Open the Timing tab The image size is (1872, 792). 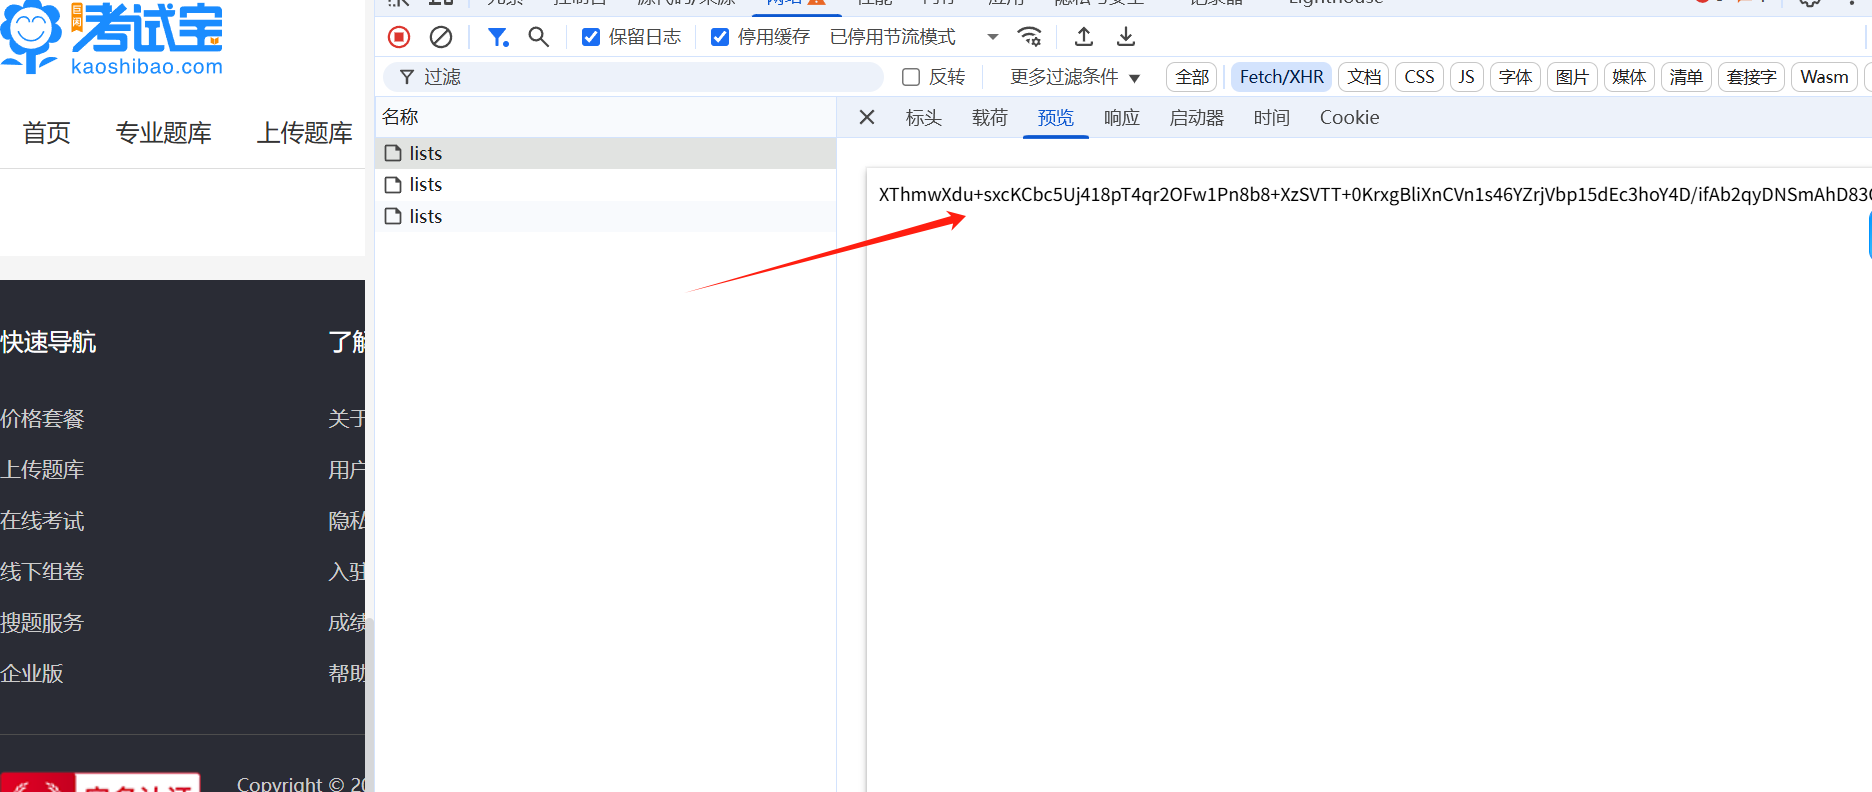click(x=1271, y=118)
